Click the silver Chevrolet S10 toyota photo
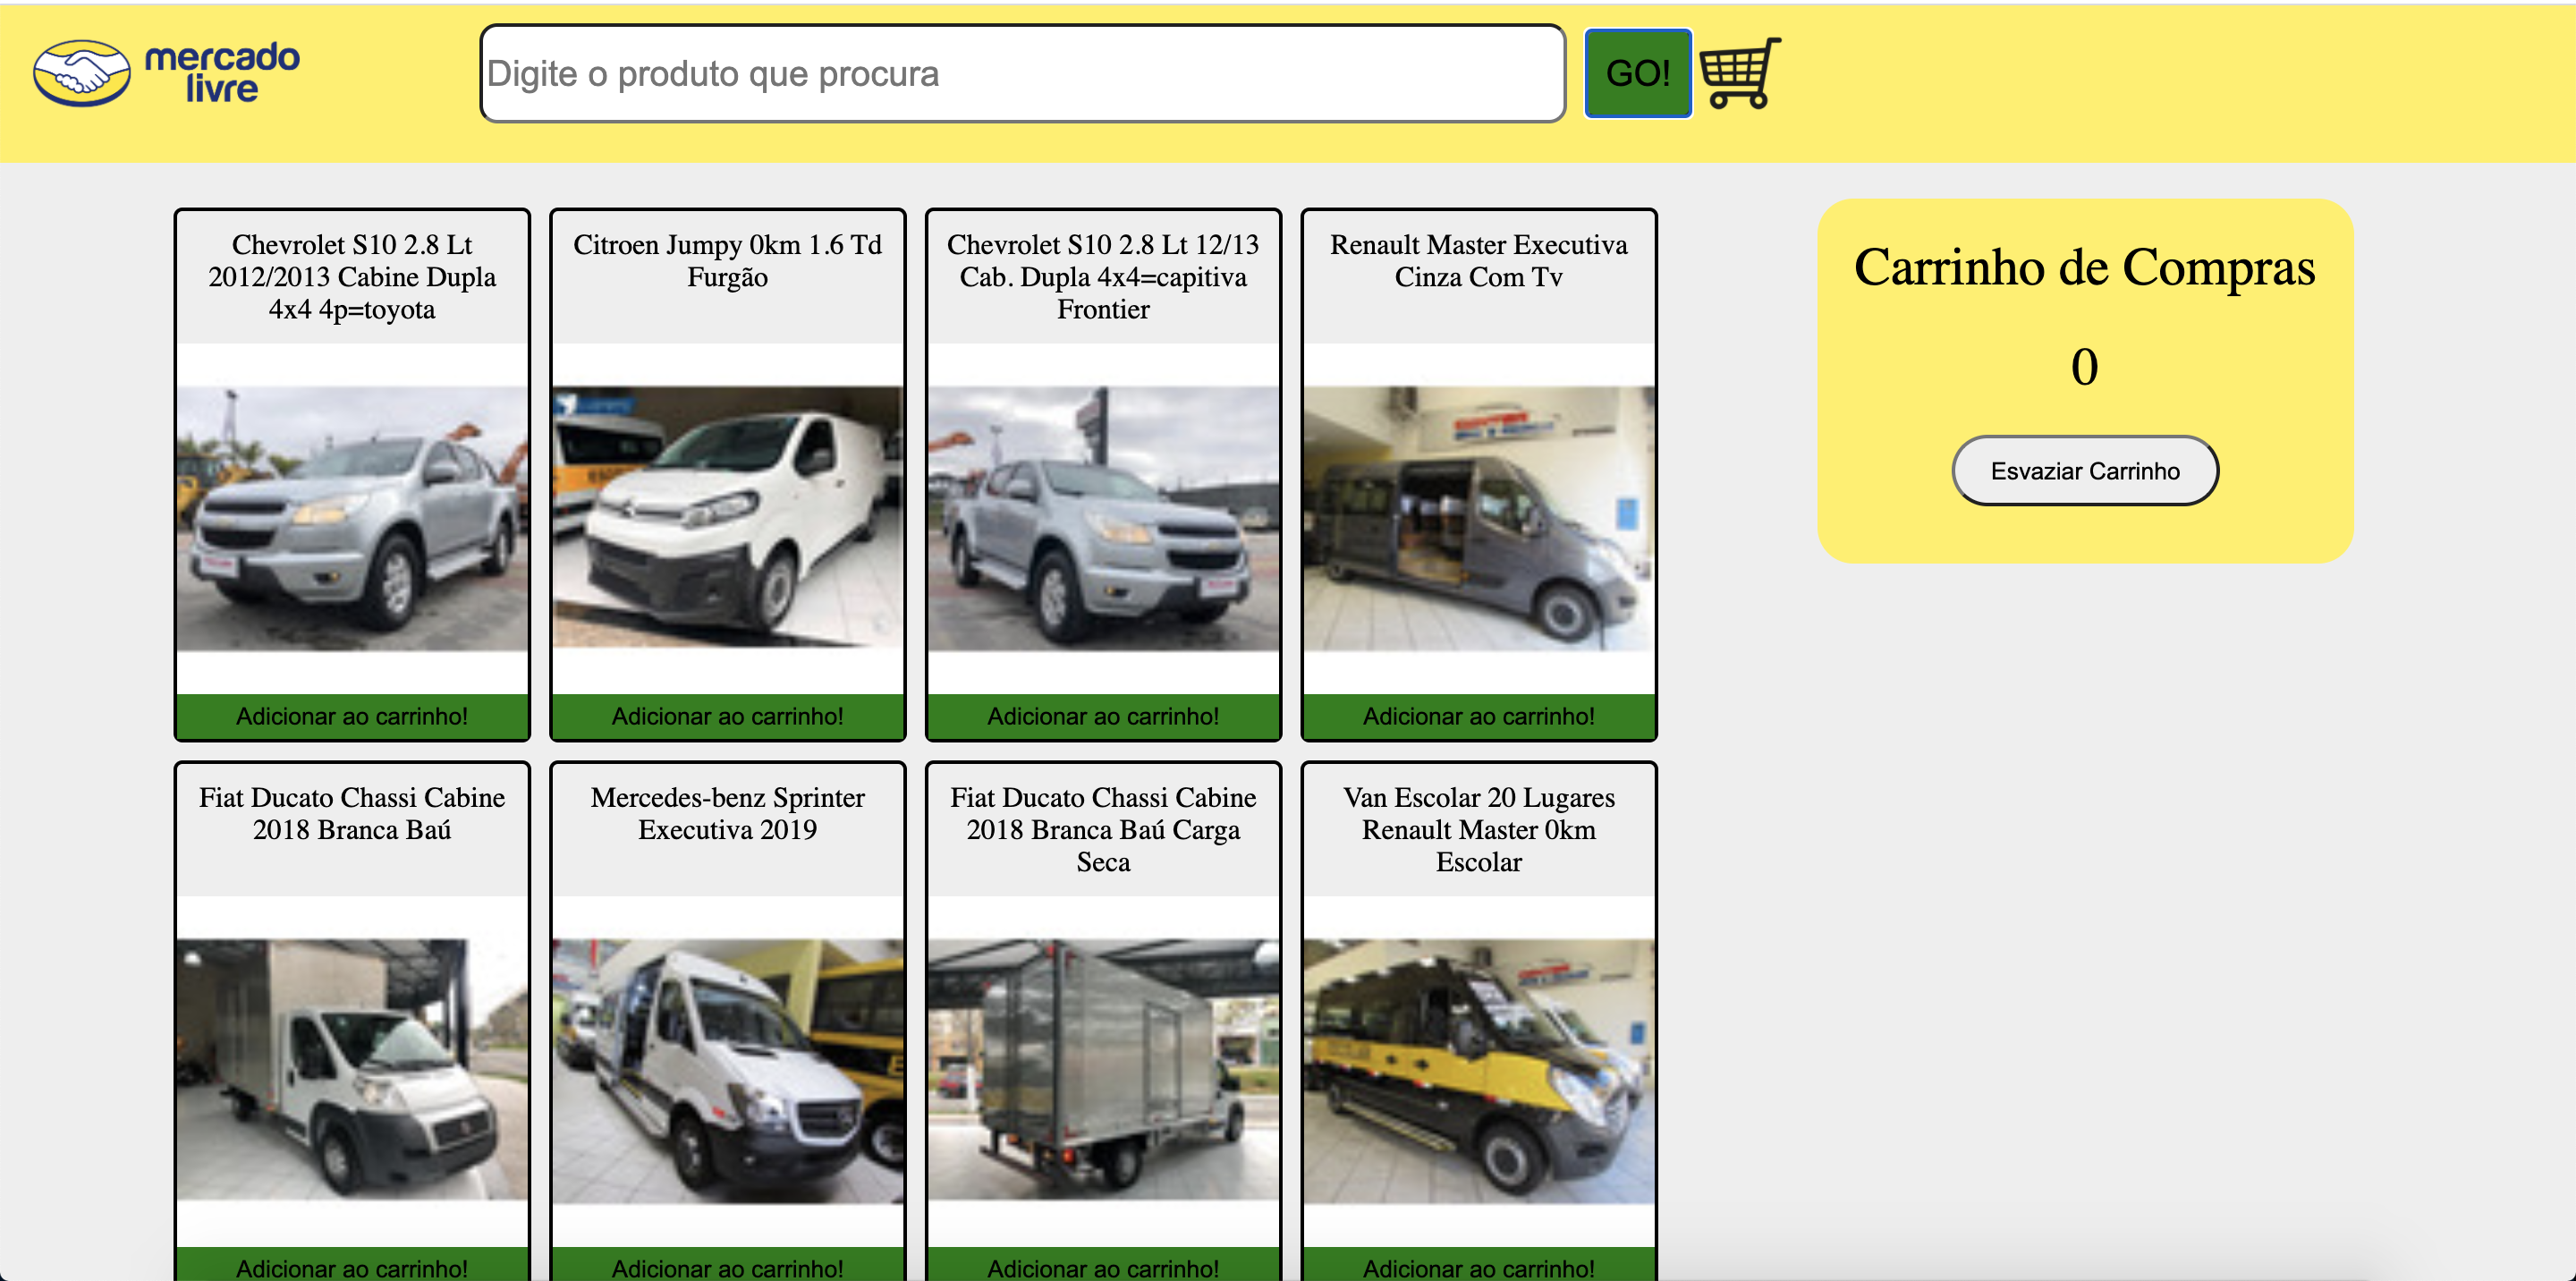The width and height of the screenshot is (2576, 1281). point(352,519)
